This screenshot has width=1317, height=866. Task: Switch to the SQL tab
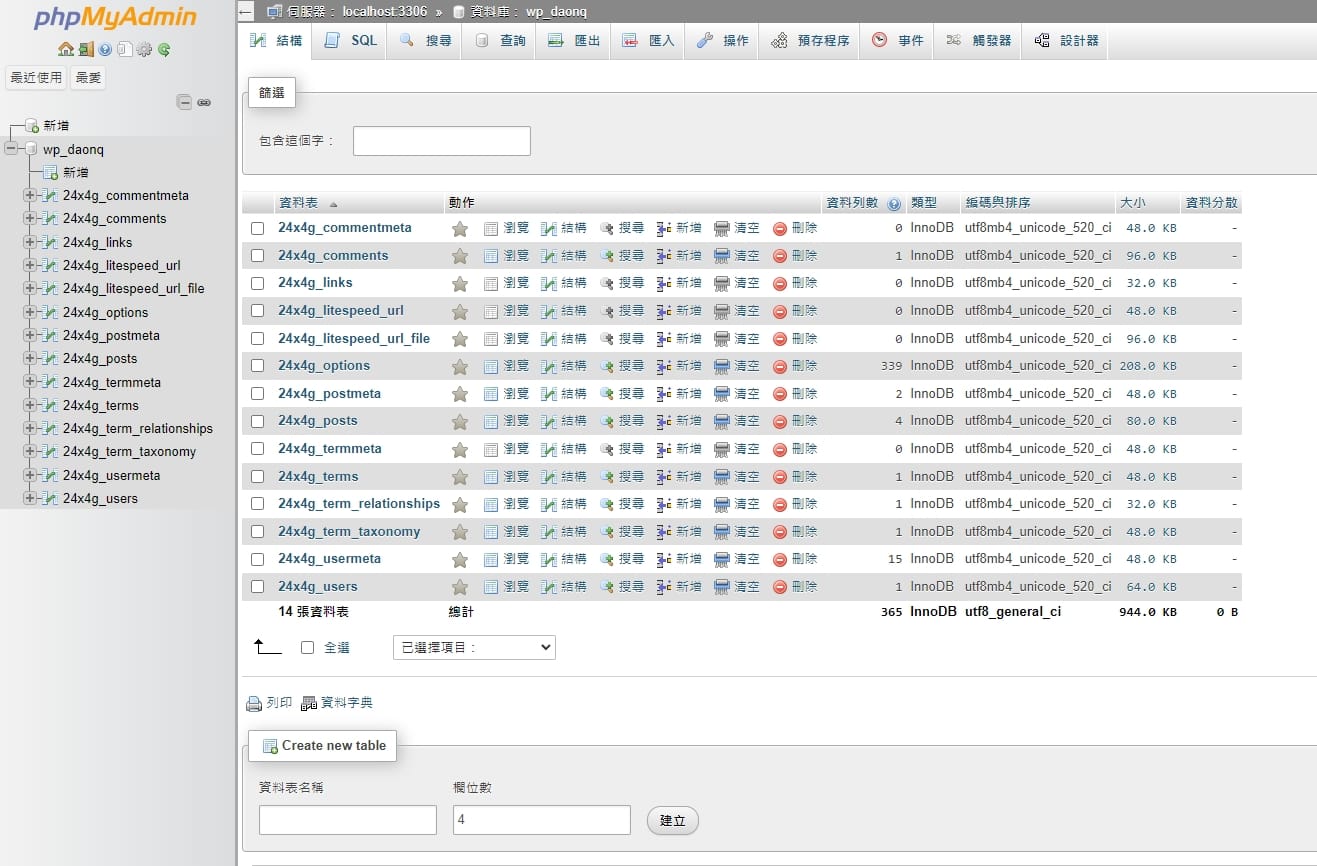click(x=350, y=40)
